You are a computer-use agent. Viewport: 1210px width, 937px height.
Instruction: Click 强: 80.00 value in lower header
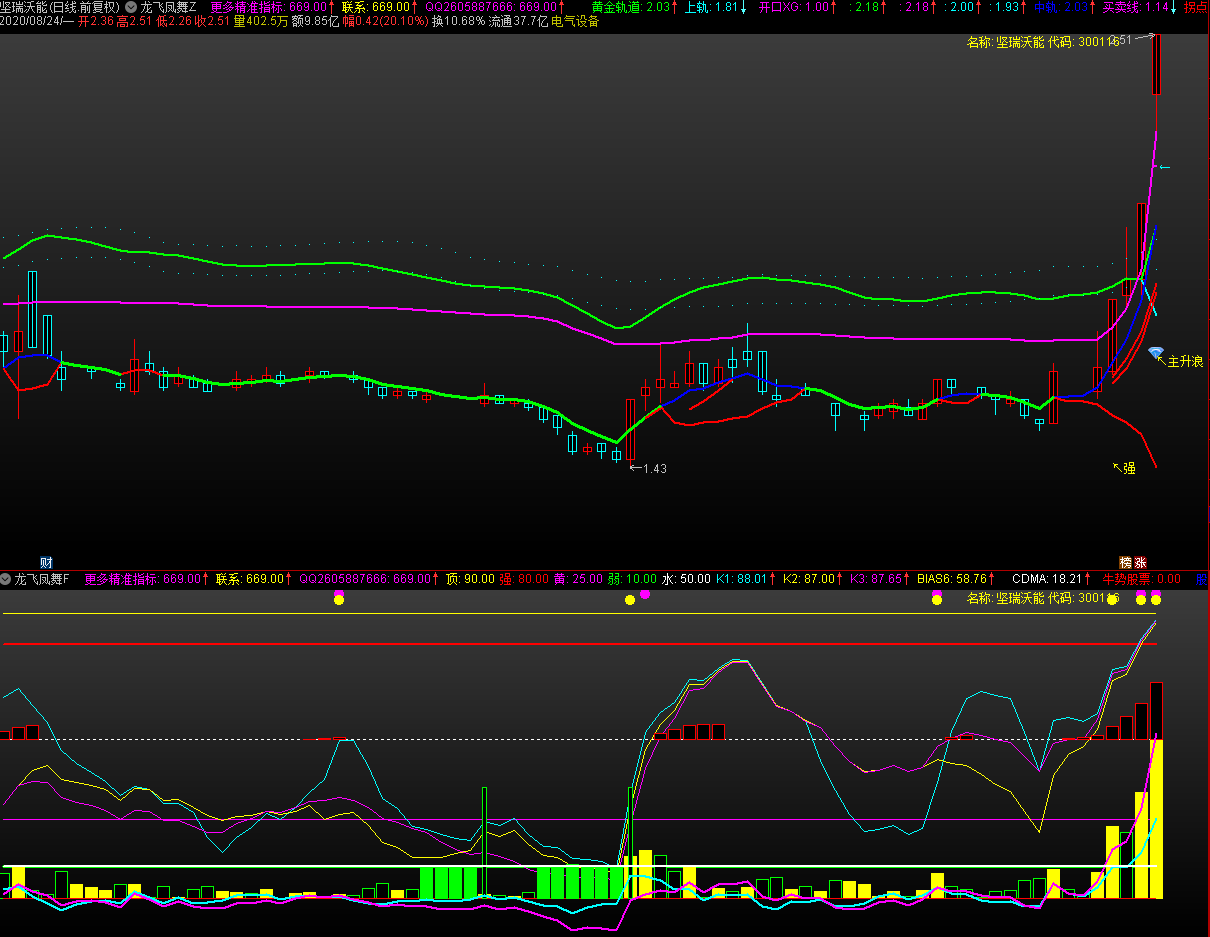[524, 579]
